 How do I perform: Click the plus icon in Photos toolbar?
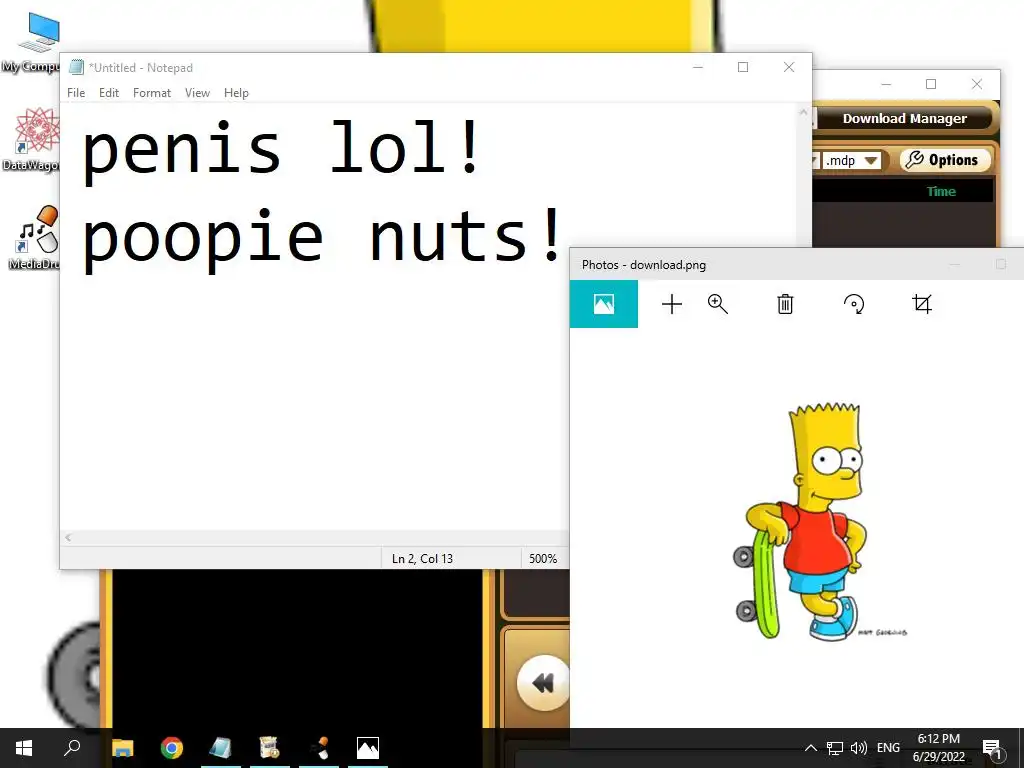tap(671, 304)
